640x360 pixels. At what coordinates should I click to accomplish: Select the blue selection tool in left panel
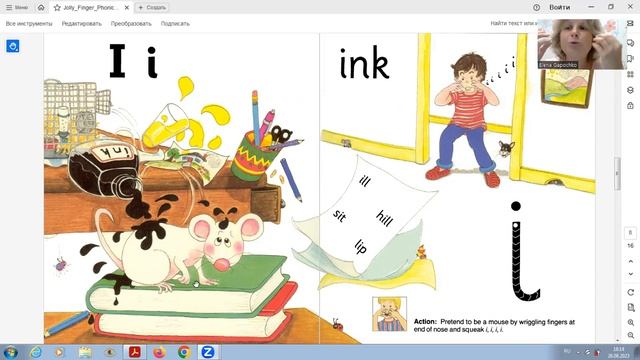13,46
